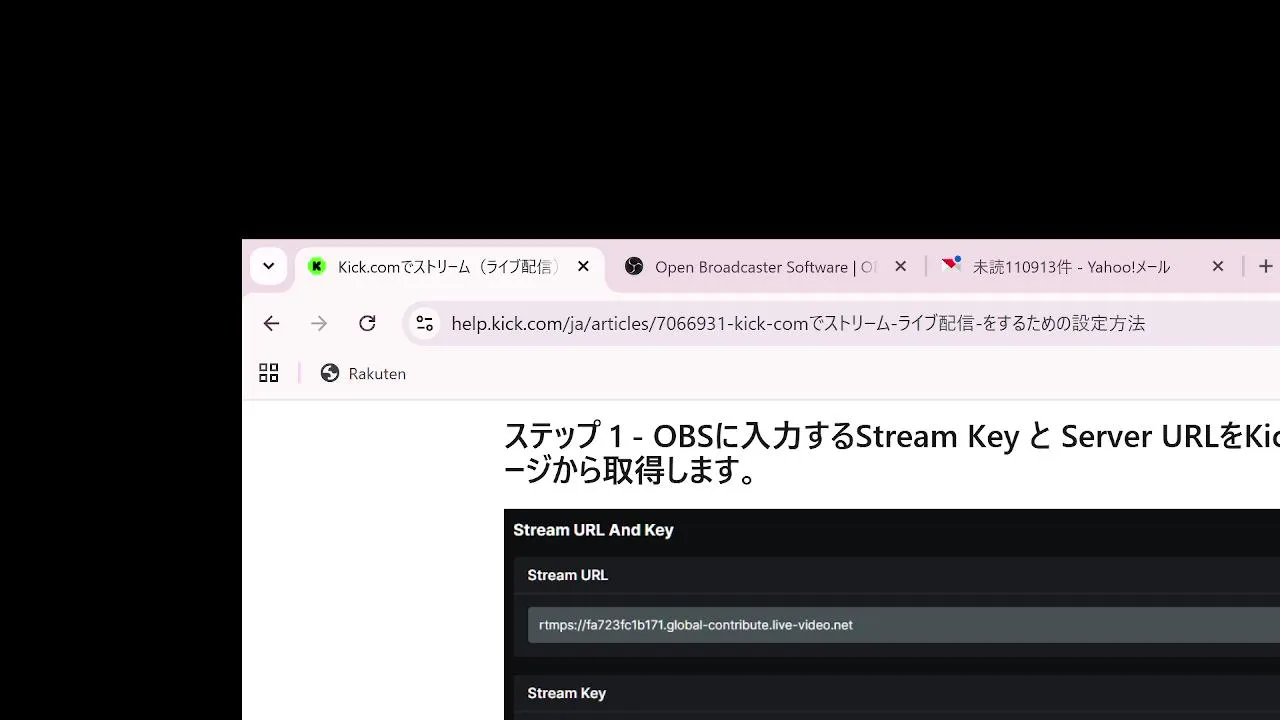Open a new browser tab
Image resolution: width=1280 pixels, height=720 pixels.
point(1265,267)
